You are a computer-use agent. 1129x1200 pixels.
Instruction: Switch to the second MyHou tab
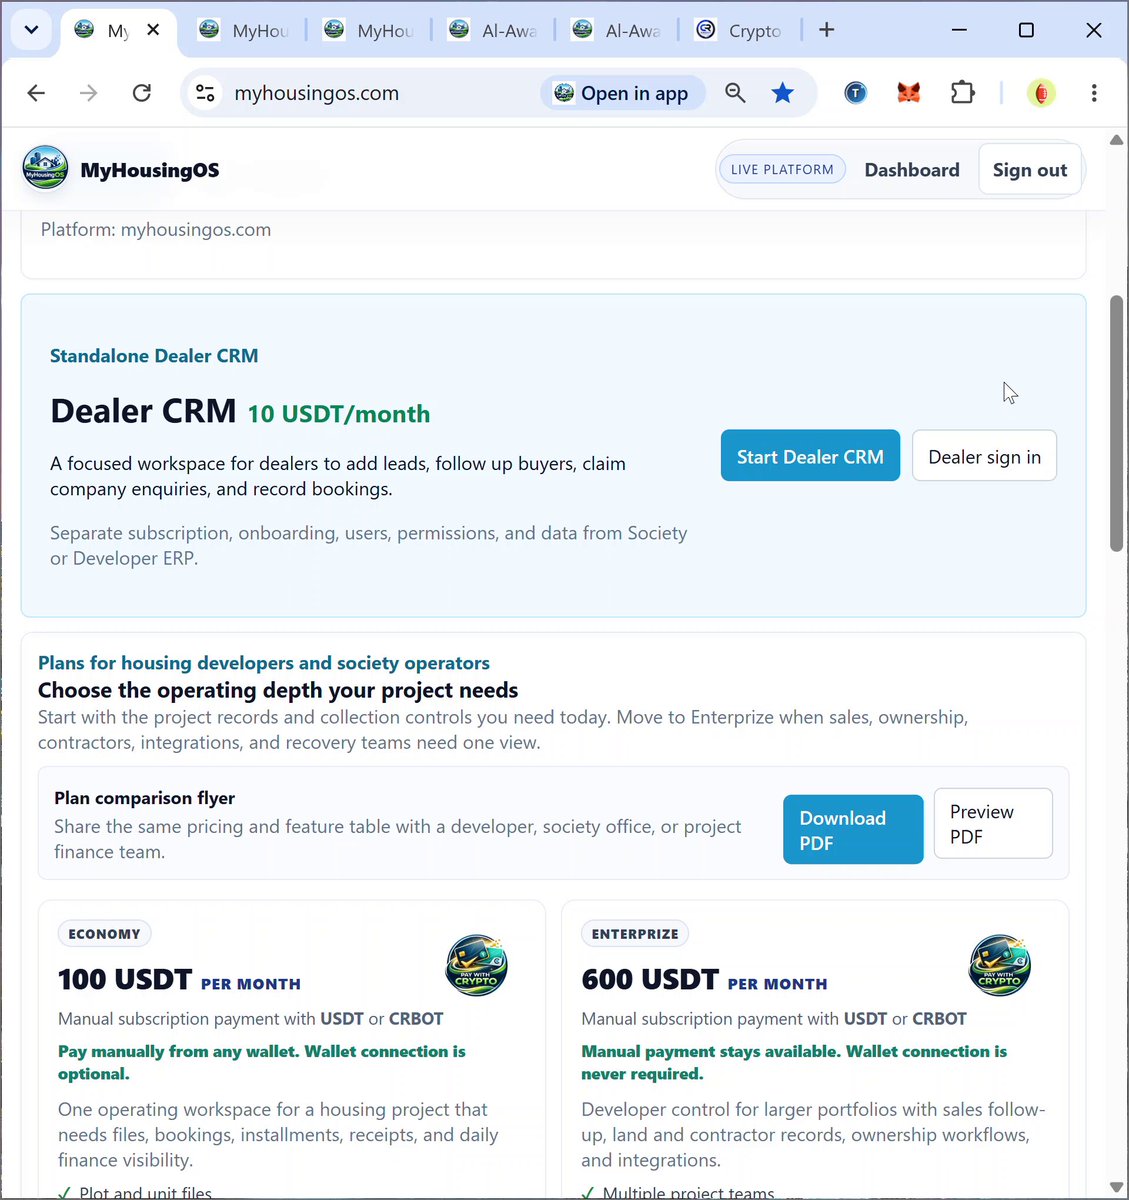click(x=243, y=30)
